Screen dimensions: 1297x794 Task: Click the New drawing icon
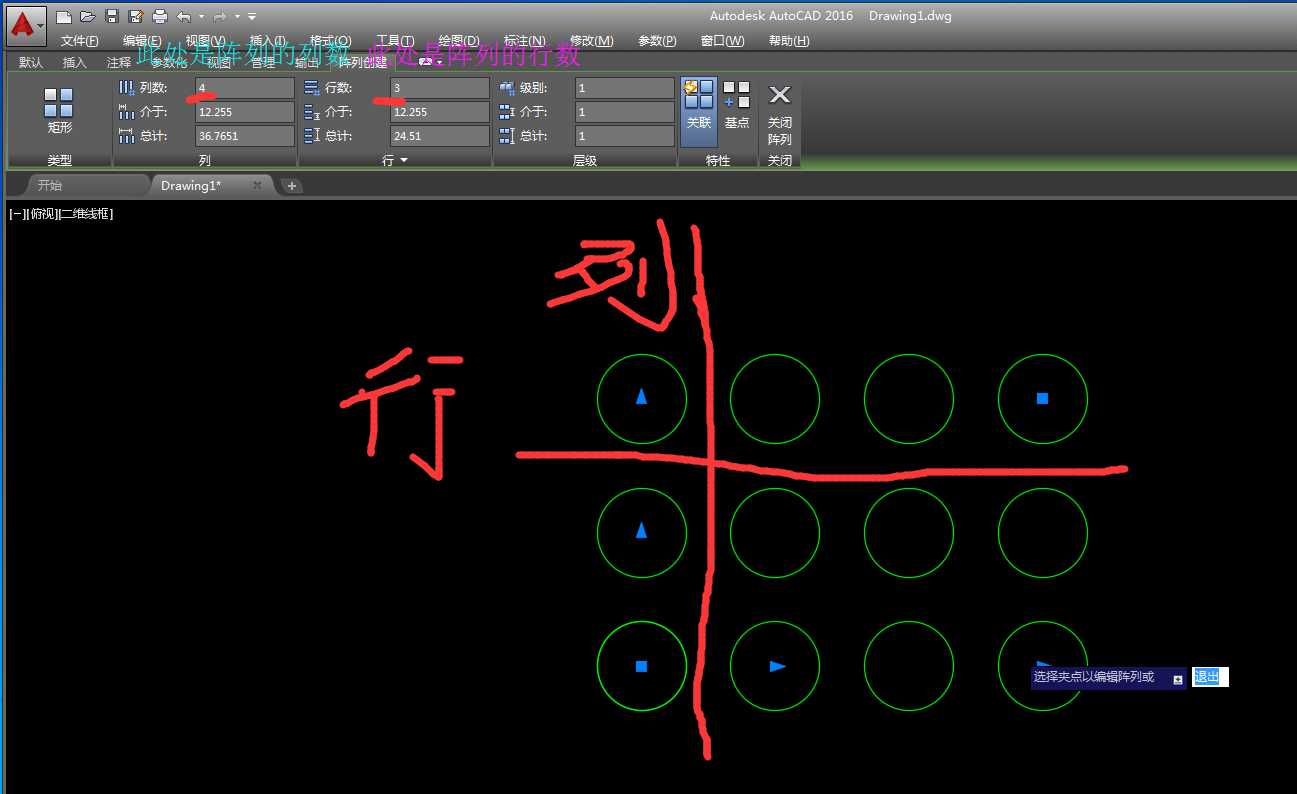coord(64,16)
